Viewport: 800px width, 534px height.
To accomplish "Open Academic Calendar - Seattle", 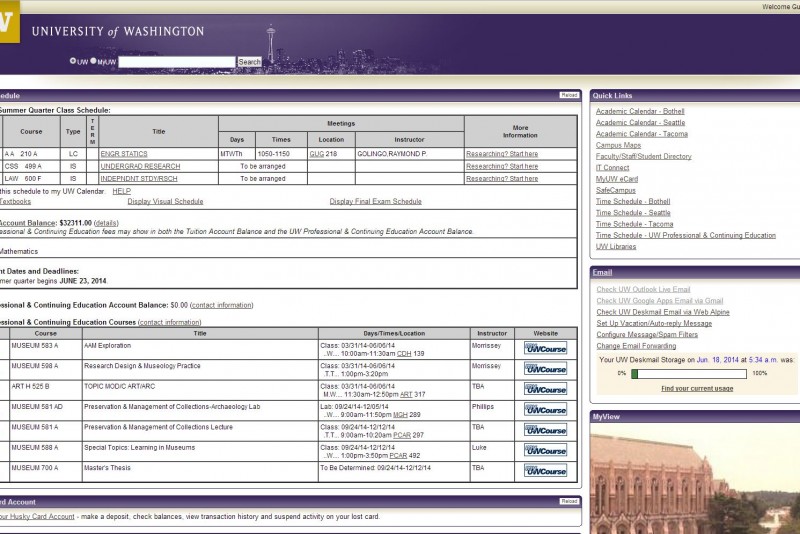I will click(640, 122).
